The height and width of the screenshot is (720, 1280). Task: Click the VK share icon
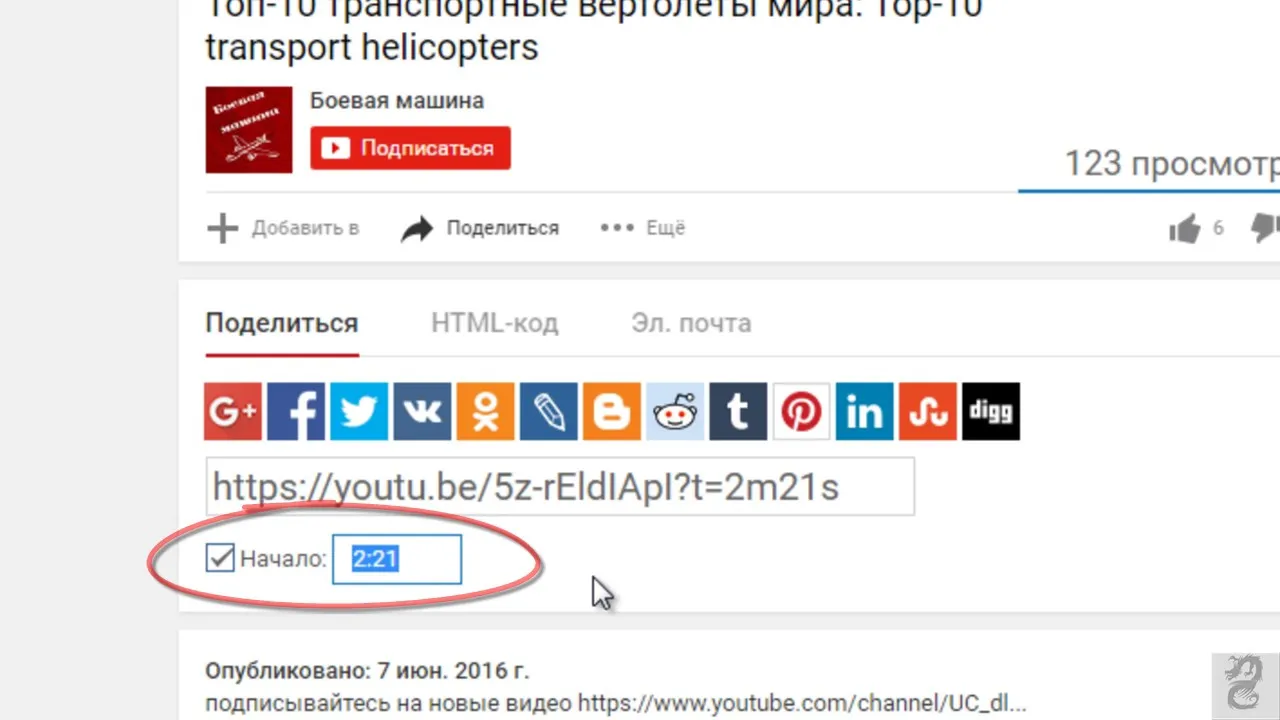422,411
